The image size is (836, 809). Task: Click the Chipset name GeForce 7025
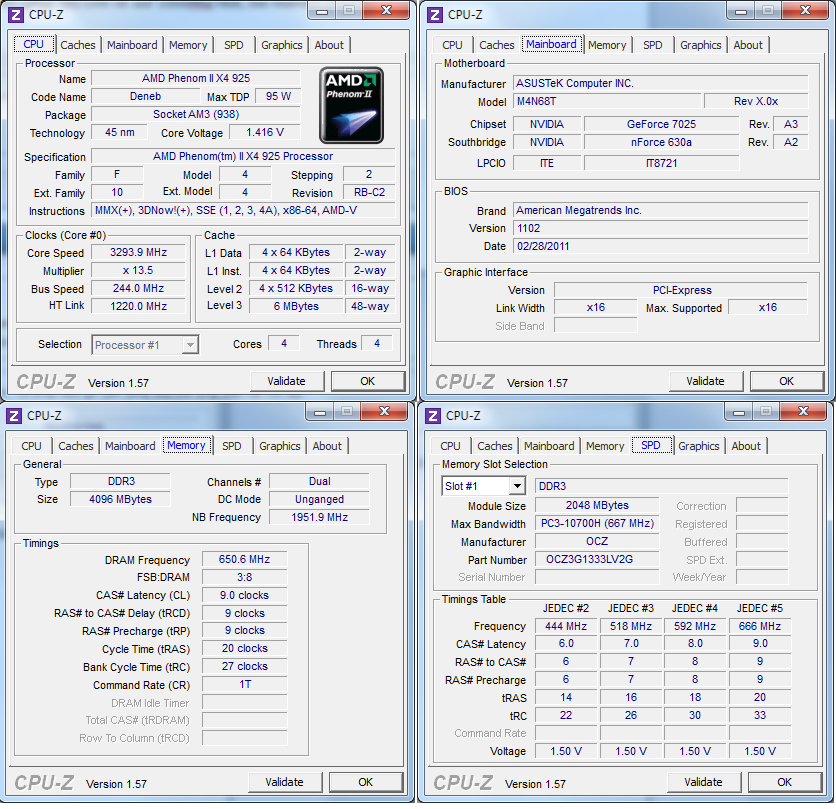pyautogui.click(x=662, y=124)
